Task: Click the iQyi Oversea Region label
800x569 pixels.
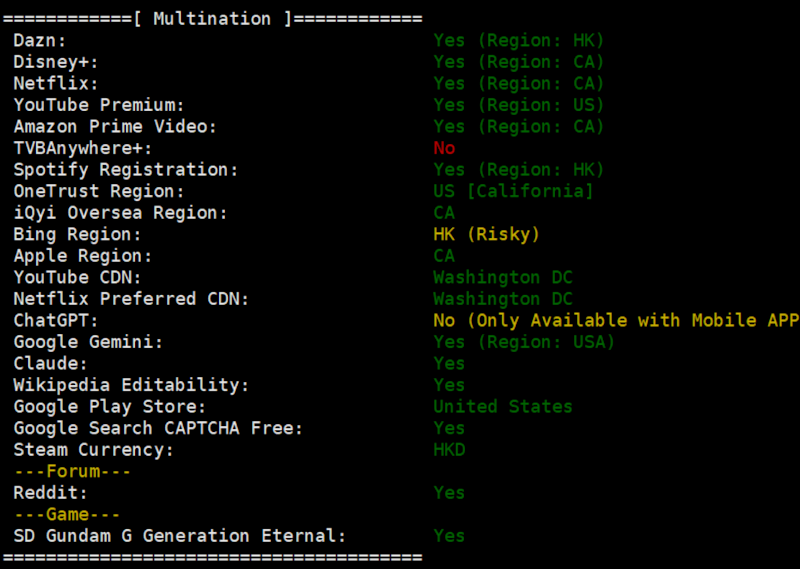Action: tap(120, 212)
